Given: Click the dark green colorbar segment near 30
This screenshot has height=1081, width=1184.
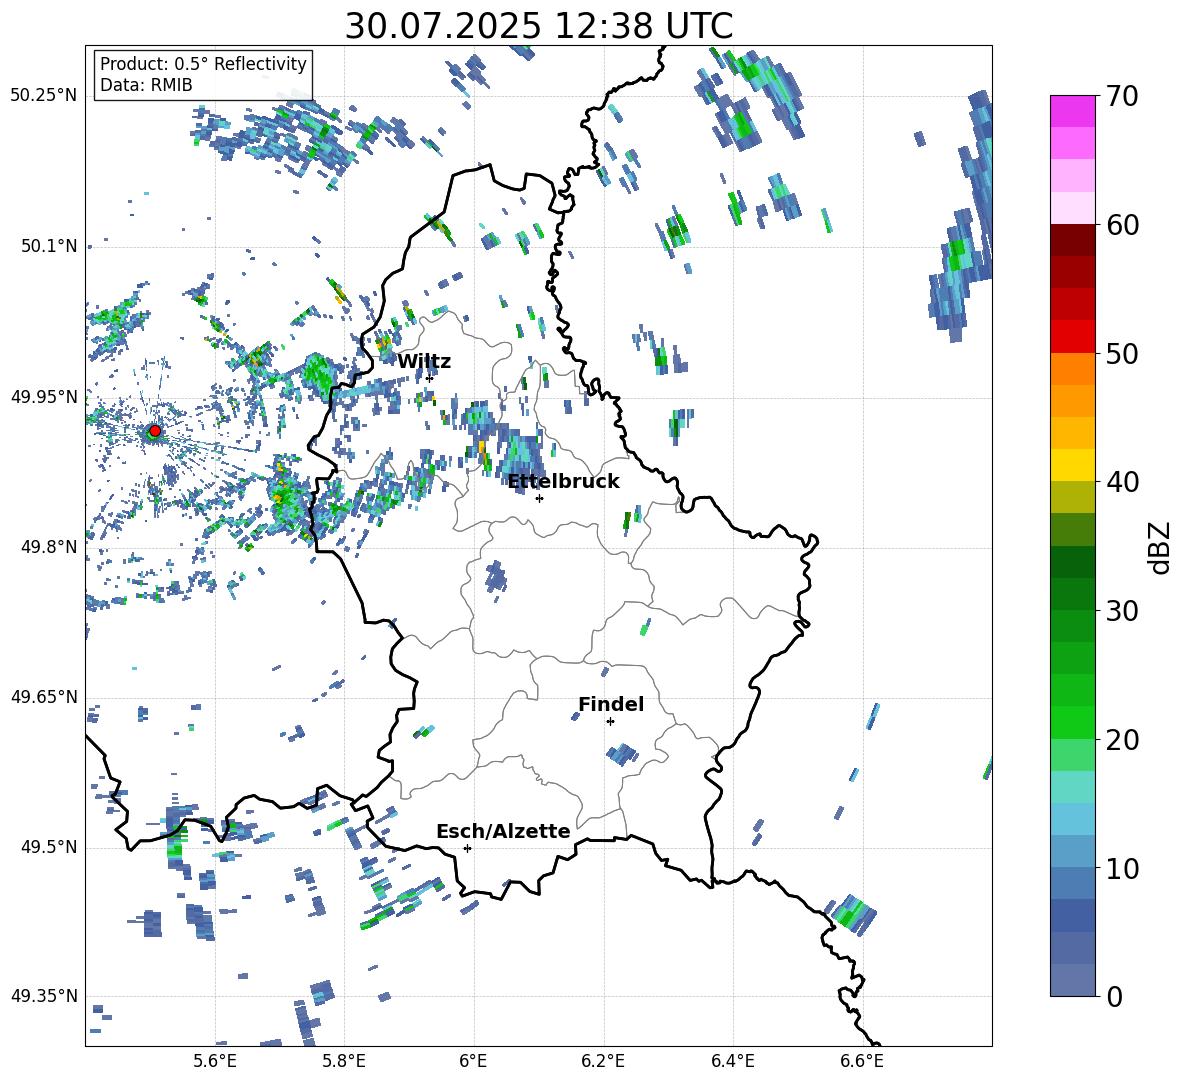Looking at the screenshot, I should tap(1073, 594).
